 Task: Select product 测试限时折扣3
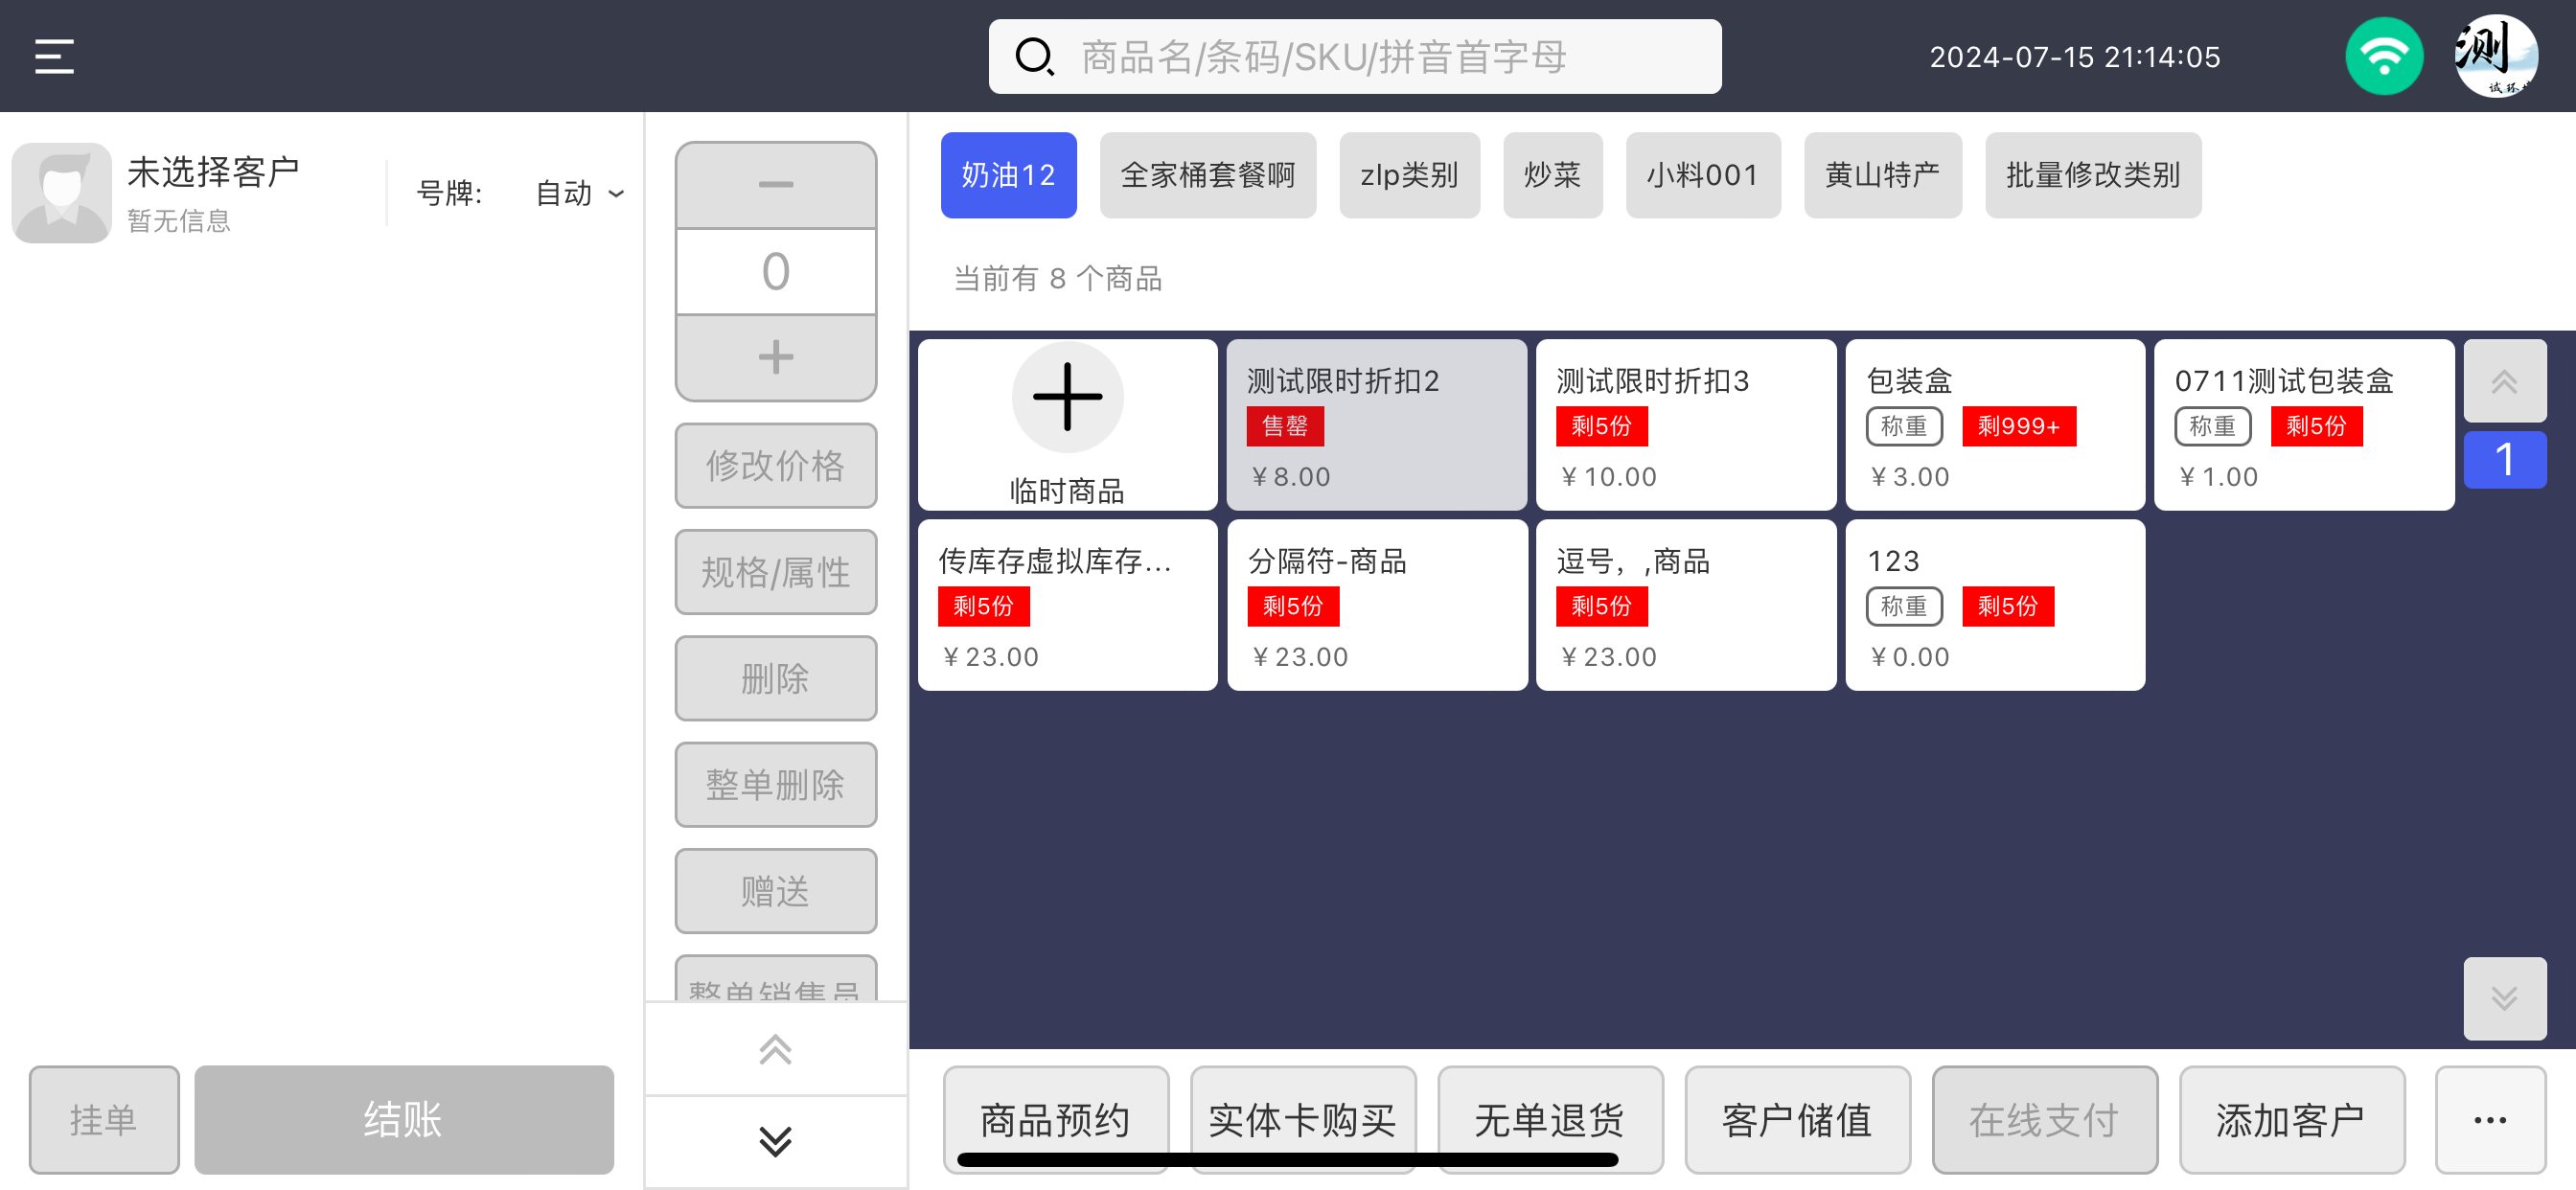click(x=1685, y=425)
